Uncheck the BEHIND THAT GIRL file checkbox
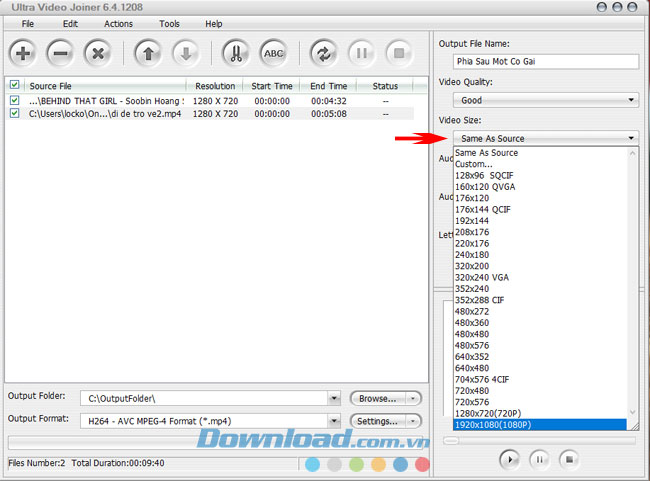650x481 pixels. (x=14, y=100)
